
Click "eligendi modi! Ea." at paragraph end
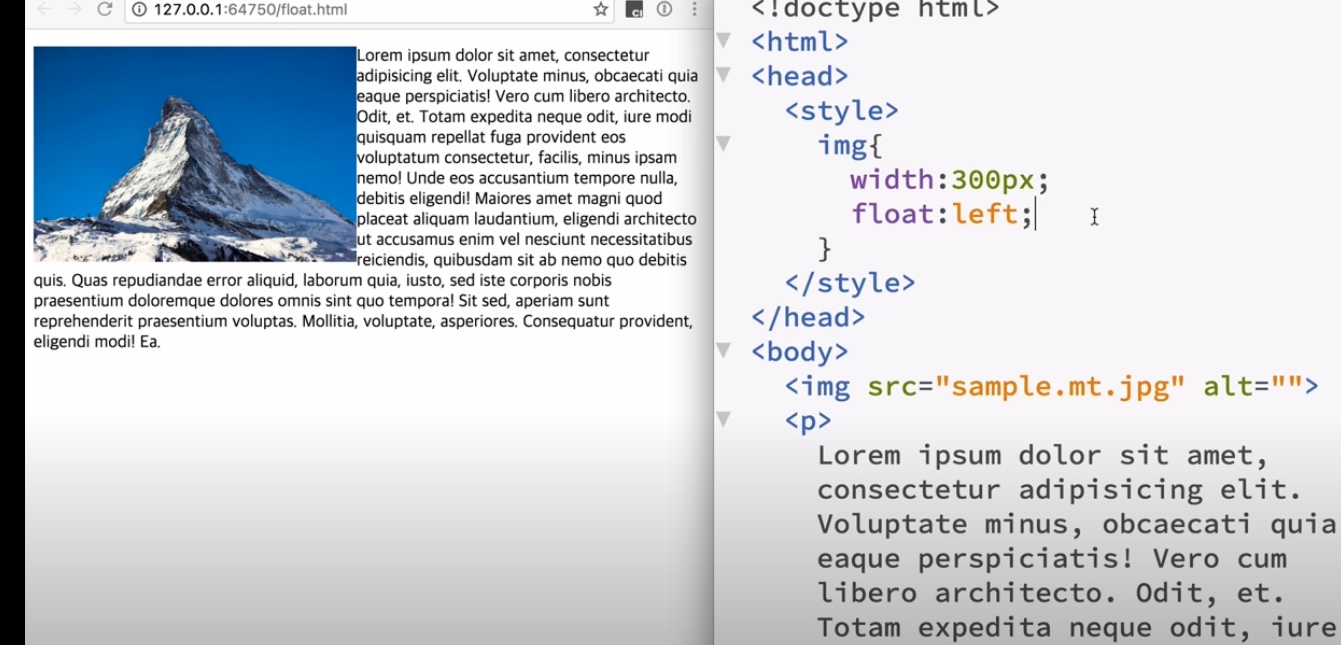pyautogui.click(x=97, y=341)
